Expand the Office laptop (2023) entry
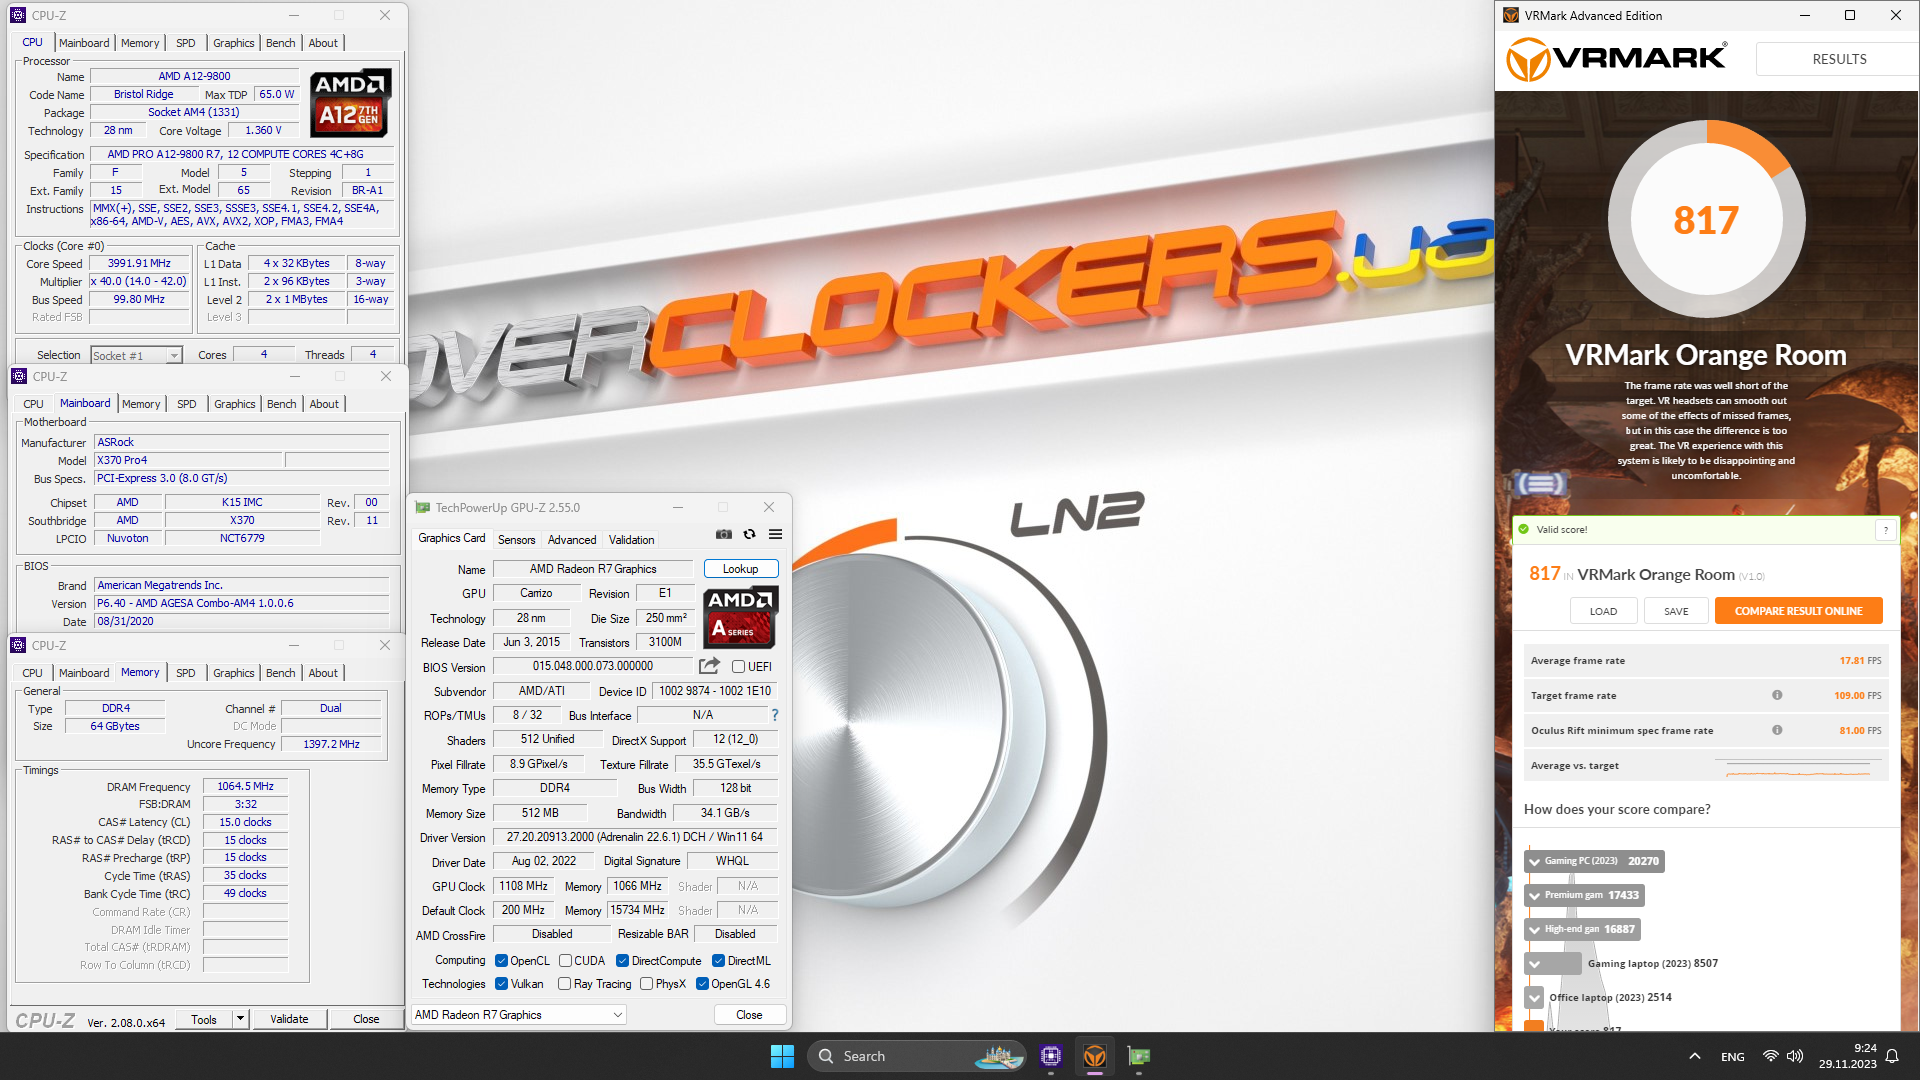The image size is (1920, 1080). click(1534, 998)
